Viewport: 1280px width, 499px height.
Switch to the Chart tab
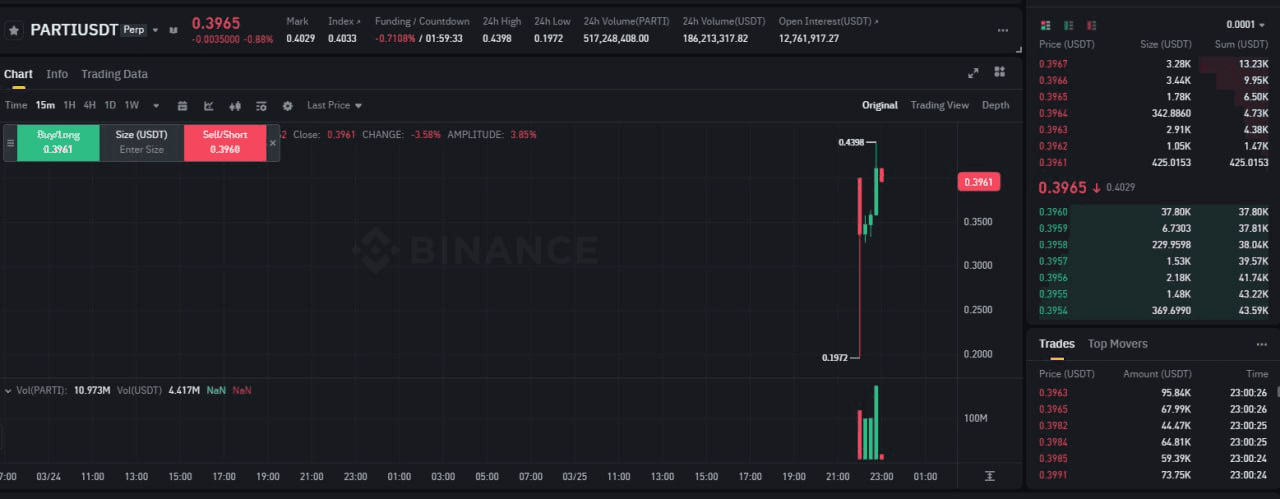(x=18, y=74)
